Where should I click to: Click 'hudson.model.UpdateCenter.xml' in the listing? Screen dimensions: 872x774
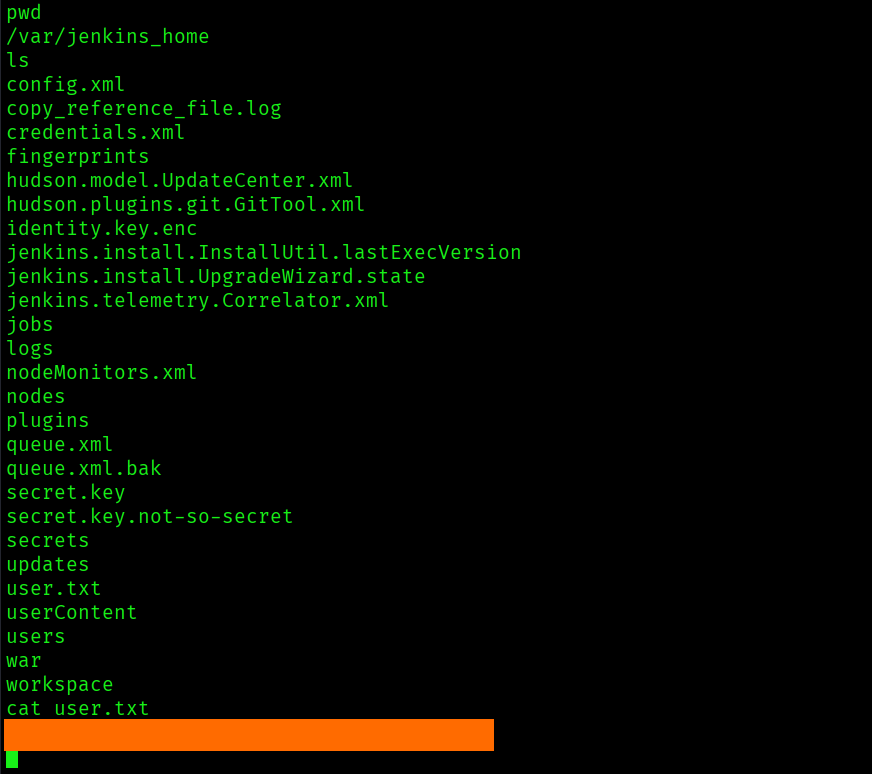coord(180,181)
